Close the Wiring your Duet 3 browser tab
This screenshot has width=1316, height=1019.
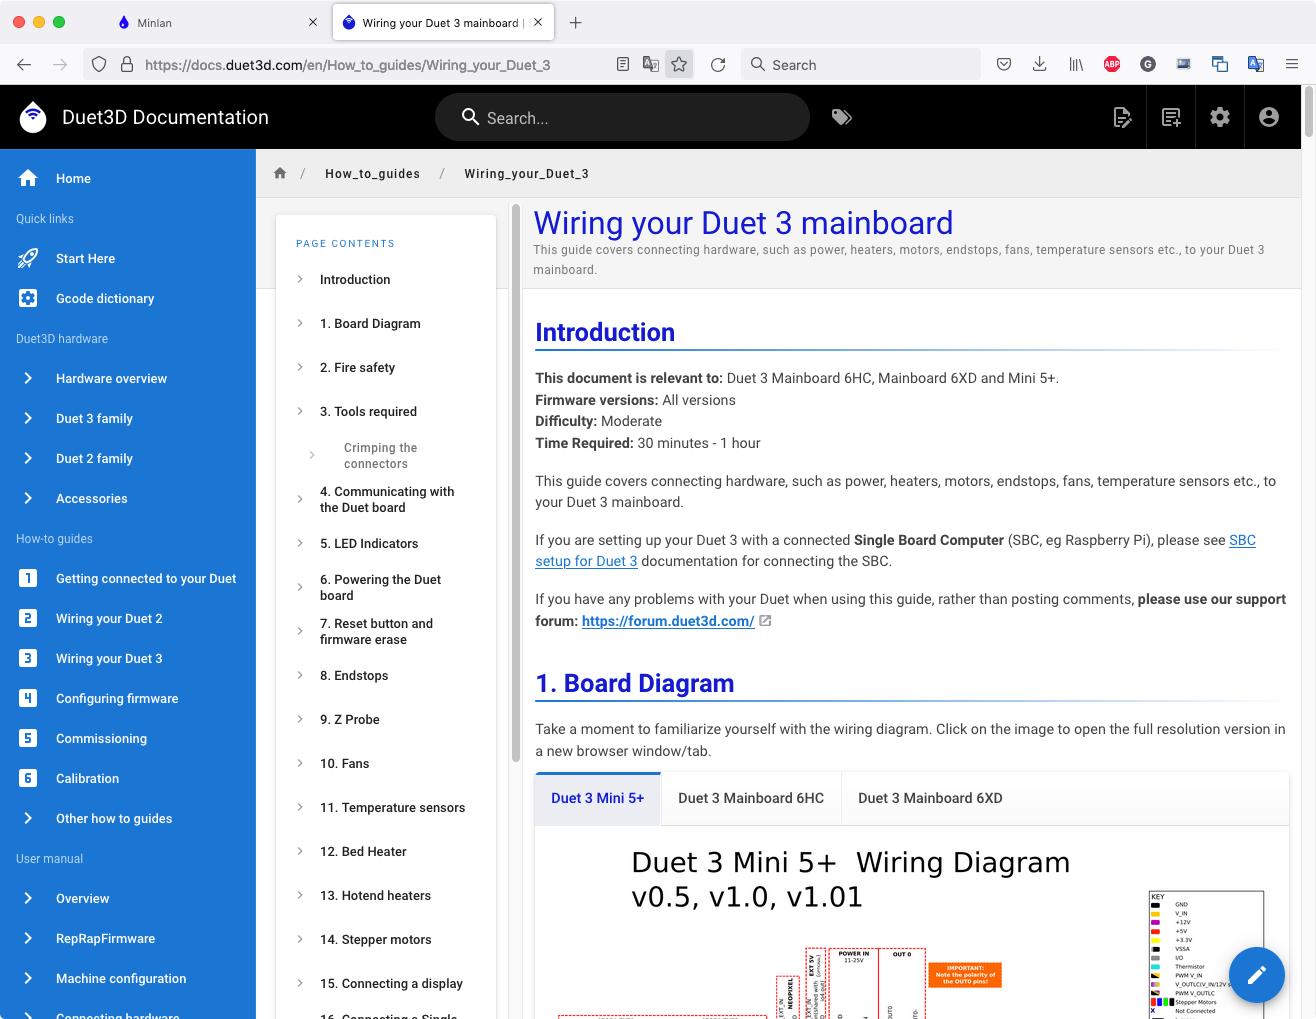538,22
